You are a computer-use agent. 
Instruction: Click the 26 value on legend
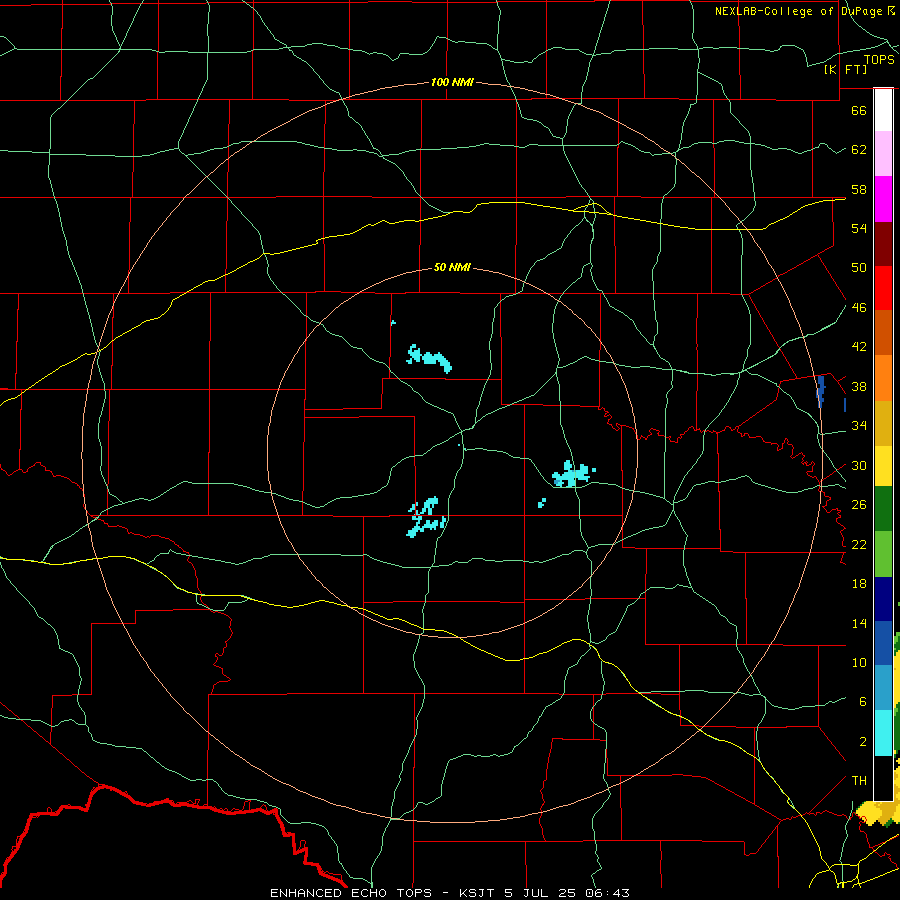859,505
